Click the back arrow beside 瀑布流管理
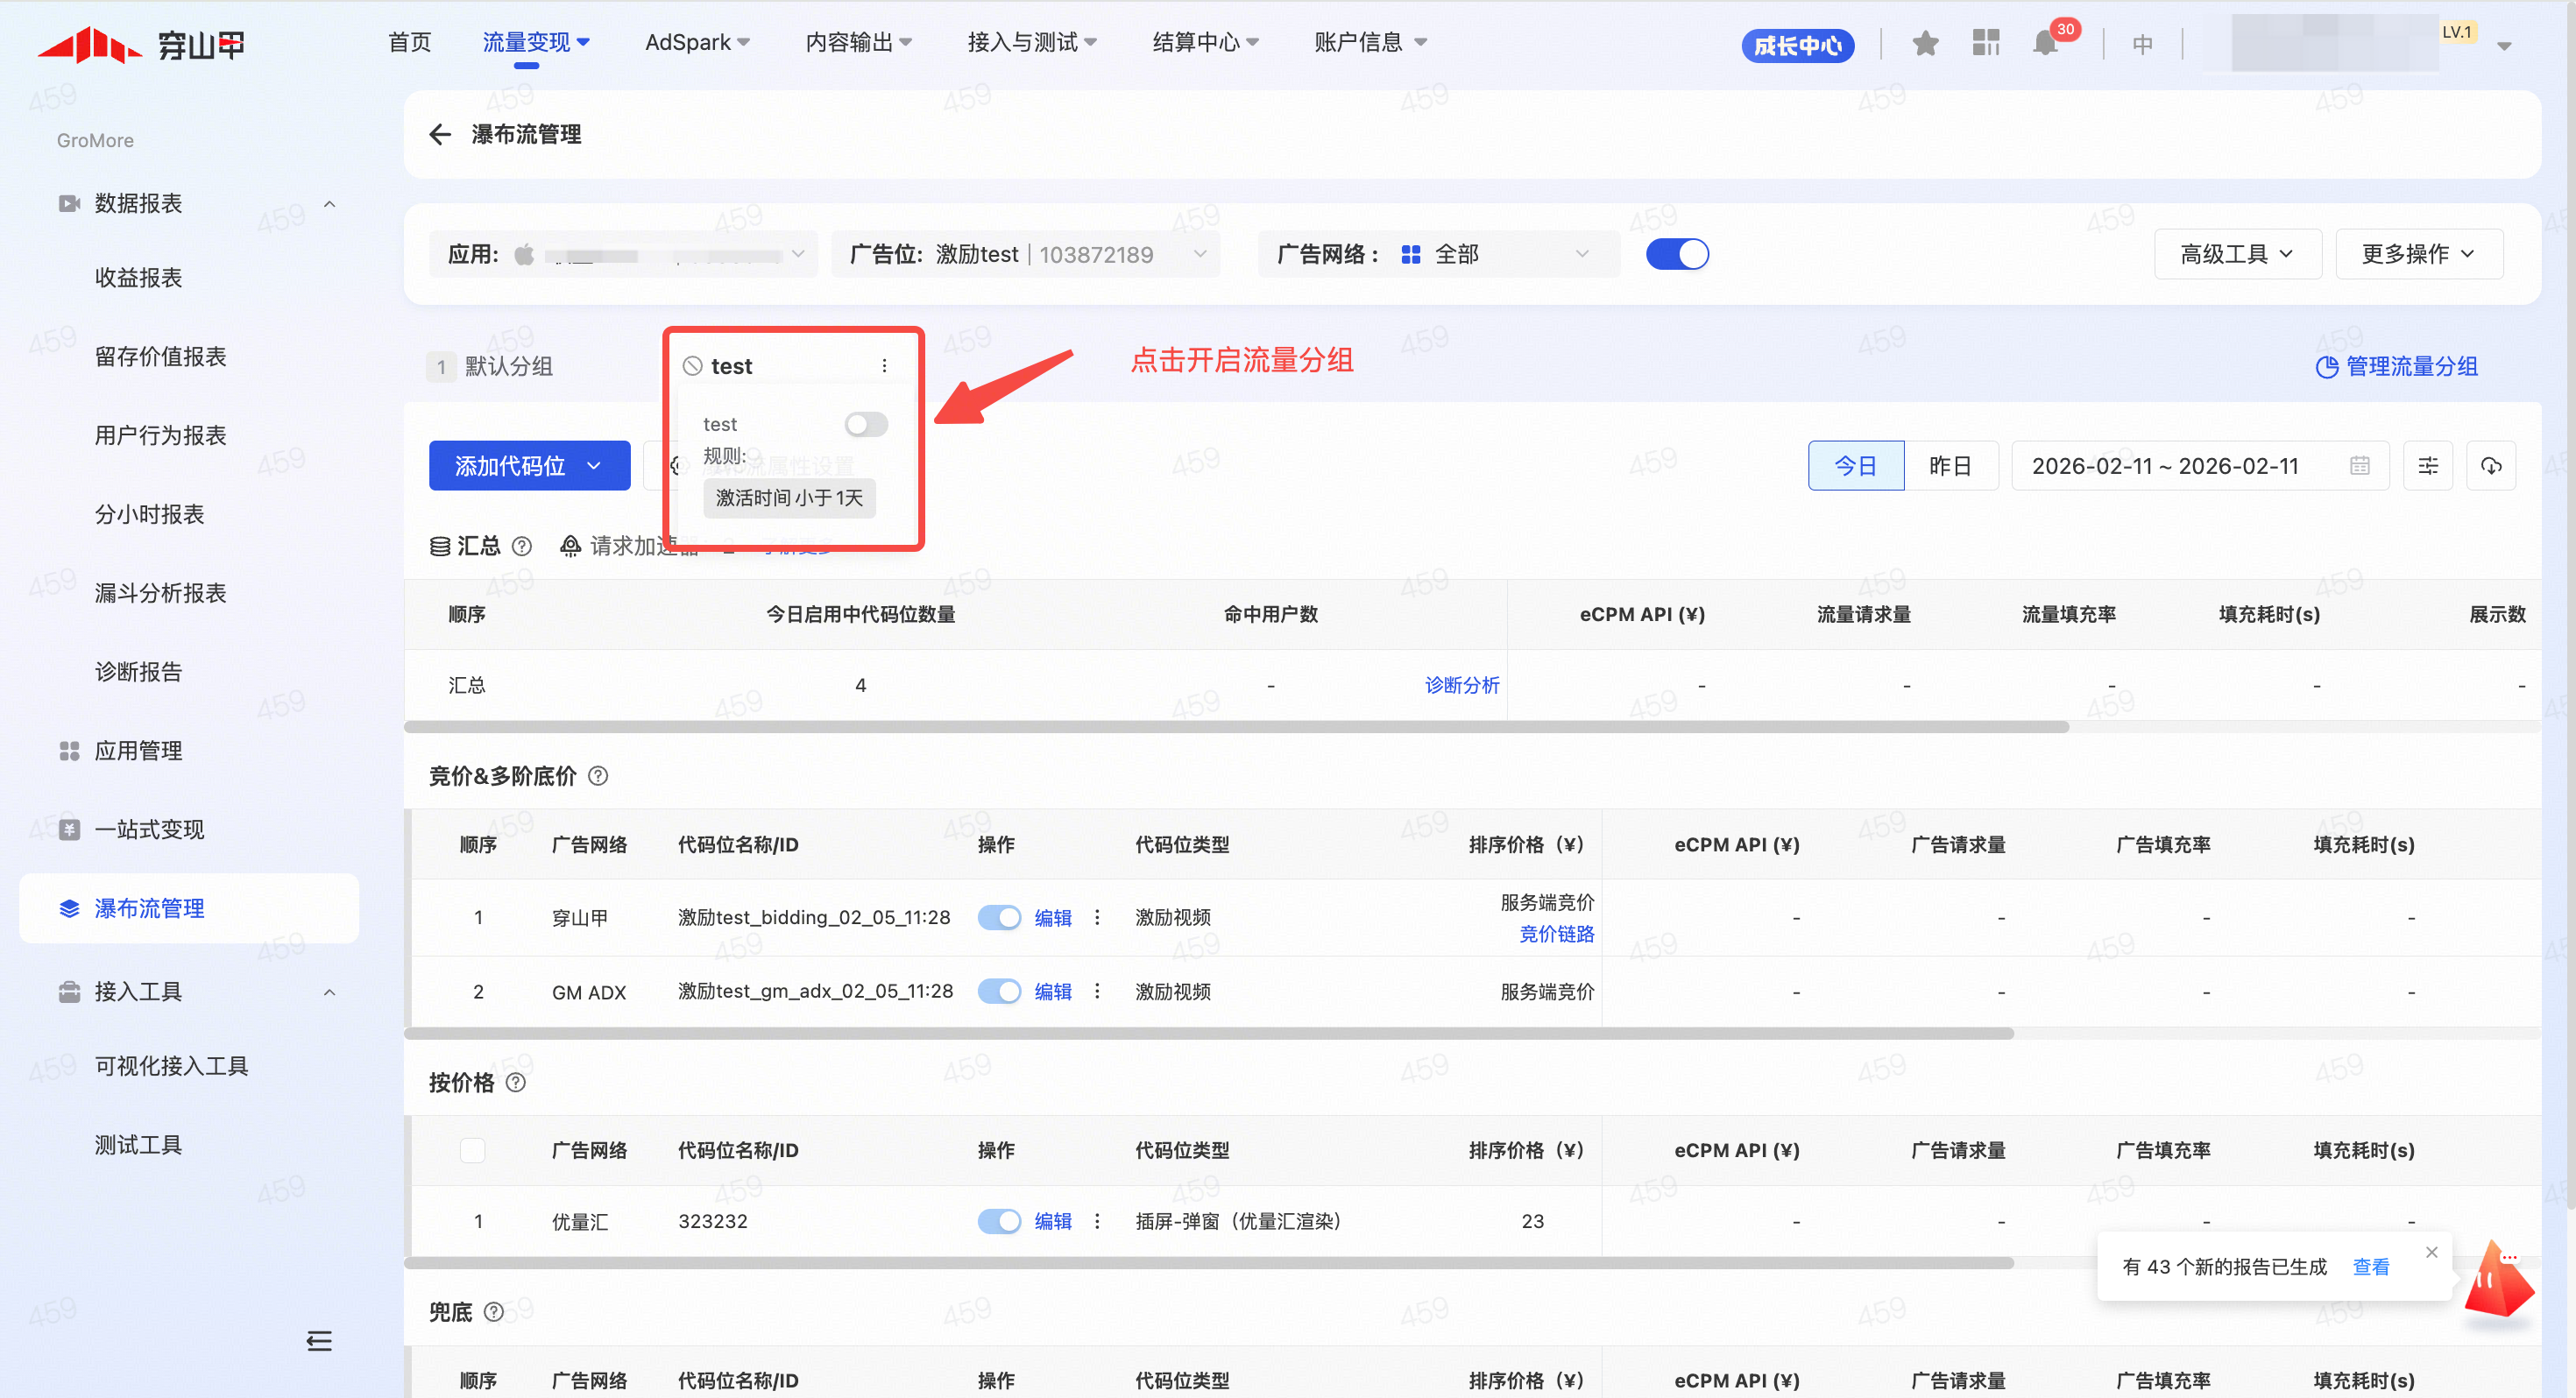Viewport: 2576px width, 1398px height. tap(440, 134)
